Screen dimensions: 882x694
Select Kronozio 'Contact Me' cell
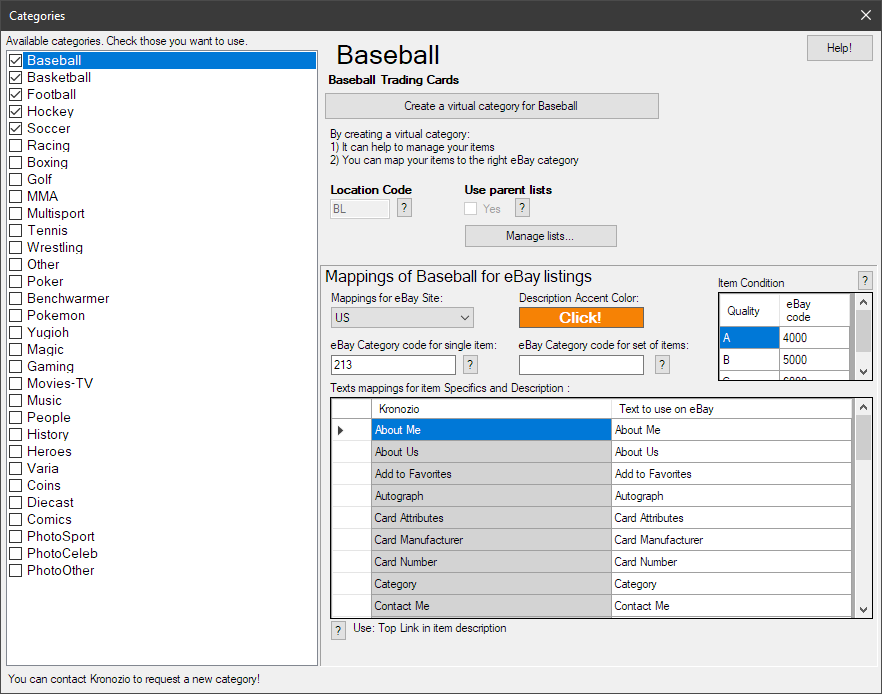[491, 606]
